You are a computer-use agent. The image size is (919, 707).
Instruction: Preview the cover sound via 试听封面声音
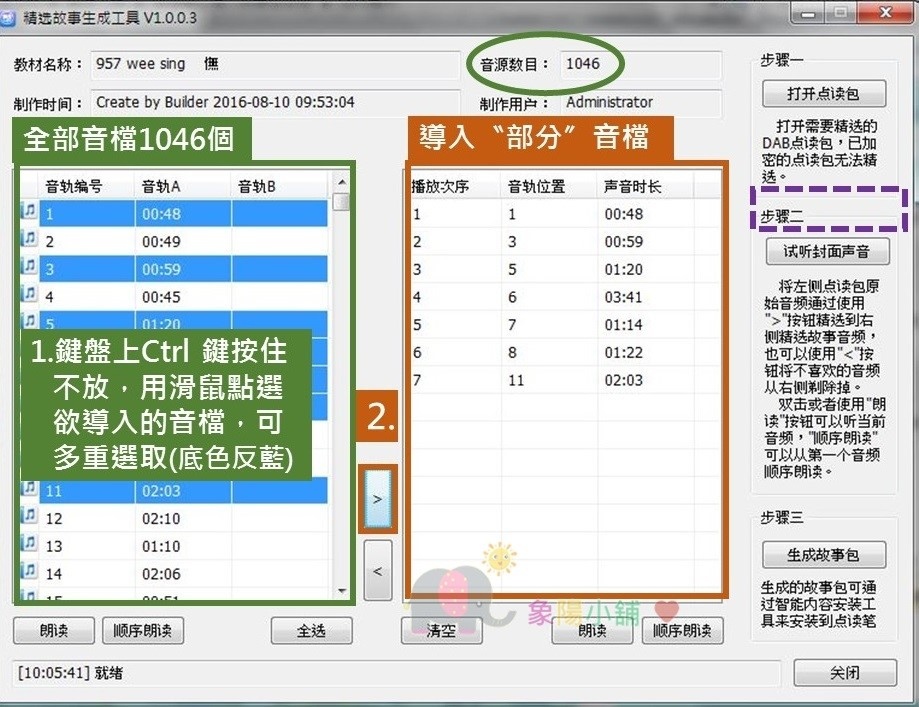coord(827,251)
